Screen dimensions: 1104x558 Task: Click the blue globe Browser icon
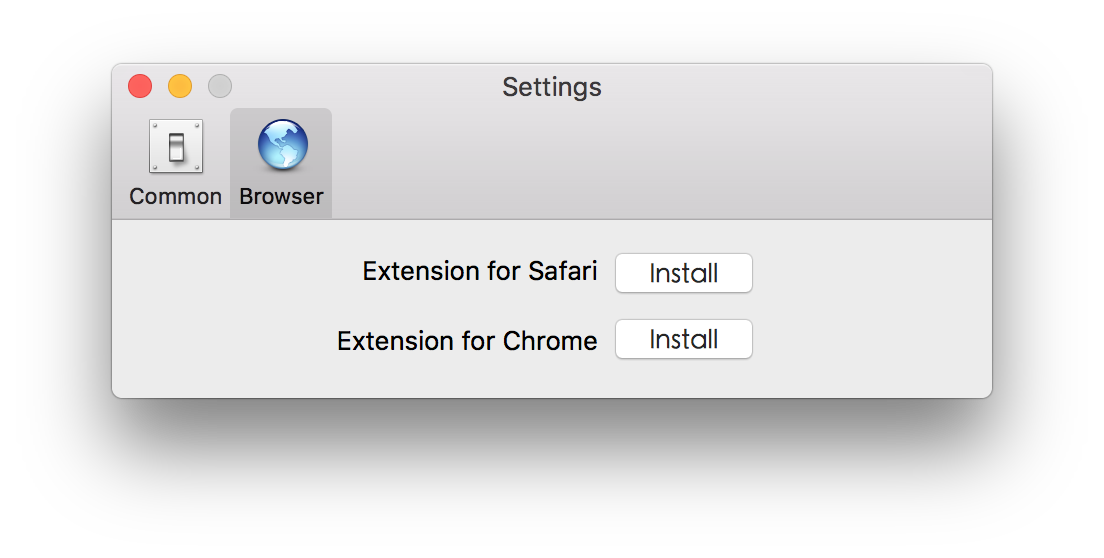click(x=282, y=145)
